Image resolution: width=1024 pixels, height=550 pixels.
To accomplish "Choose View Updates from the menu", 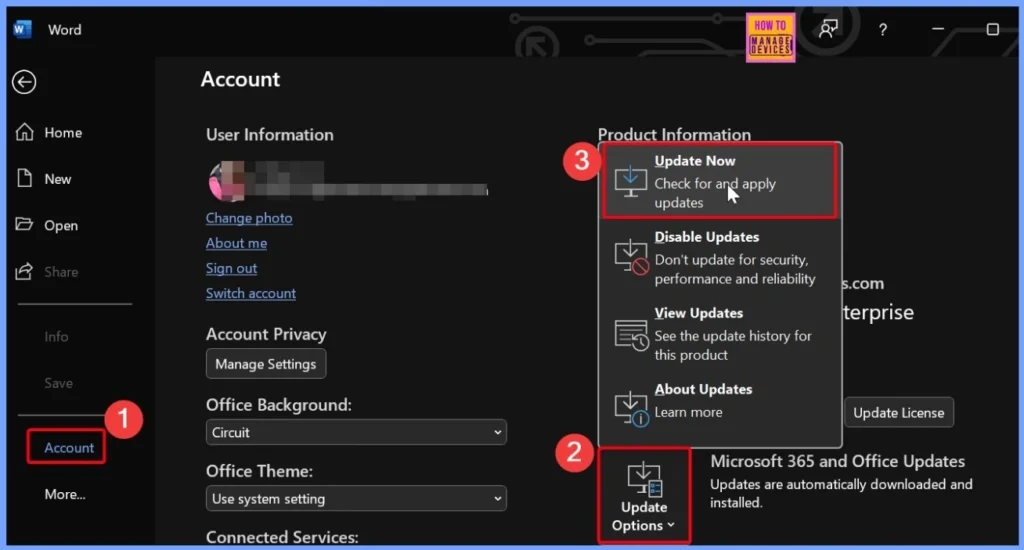I will pos(719,334).
